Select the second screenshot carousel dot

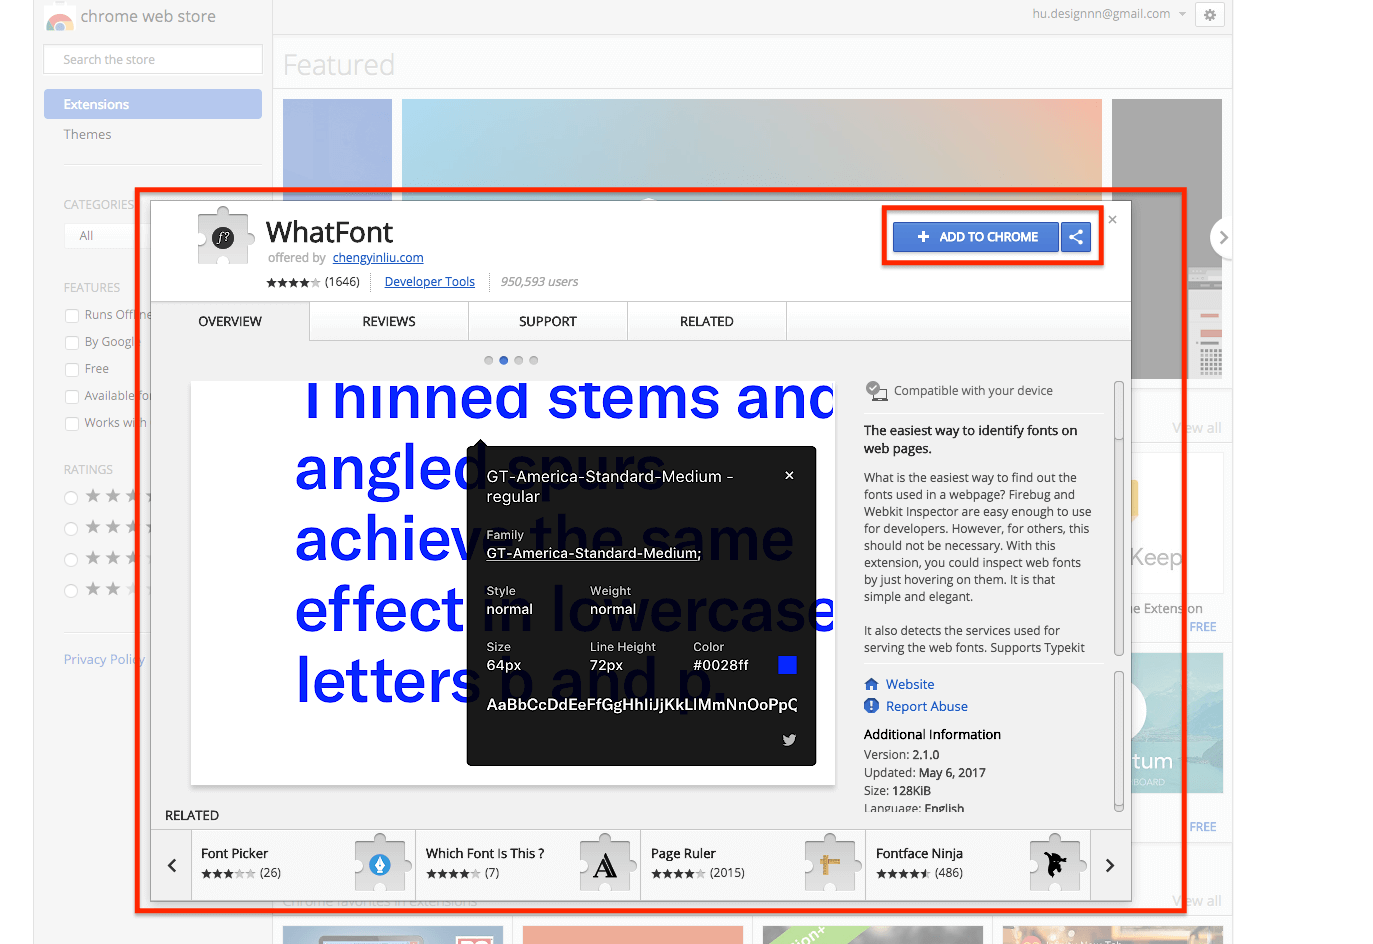tap(503, 360)
